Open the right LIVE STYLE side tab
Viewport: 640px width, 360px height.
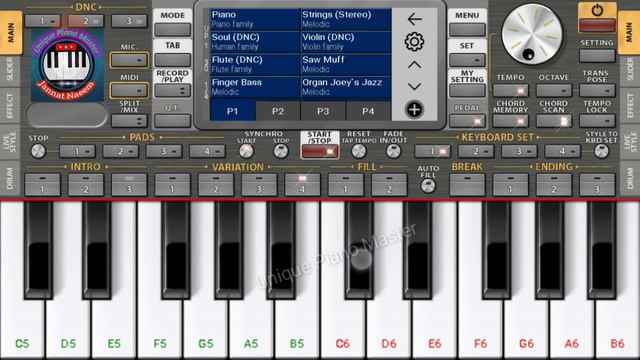pyautogui.click(x=629, y=142)
